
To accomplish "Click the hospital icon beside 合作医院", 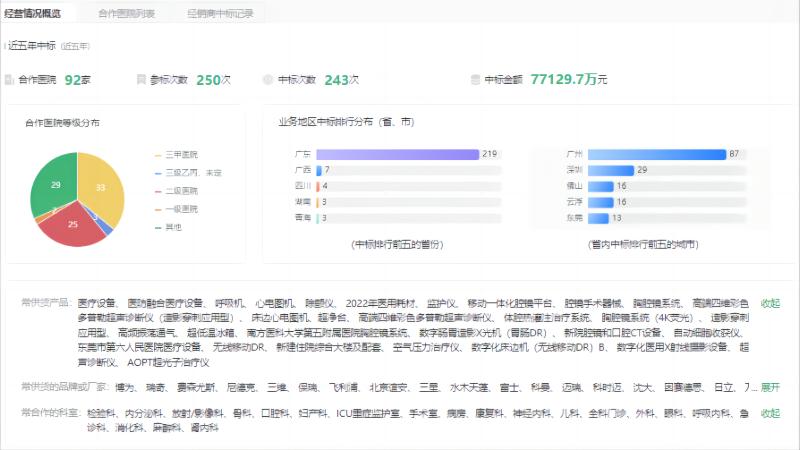I will click(x=9, y=80).
